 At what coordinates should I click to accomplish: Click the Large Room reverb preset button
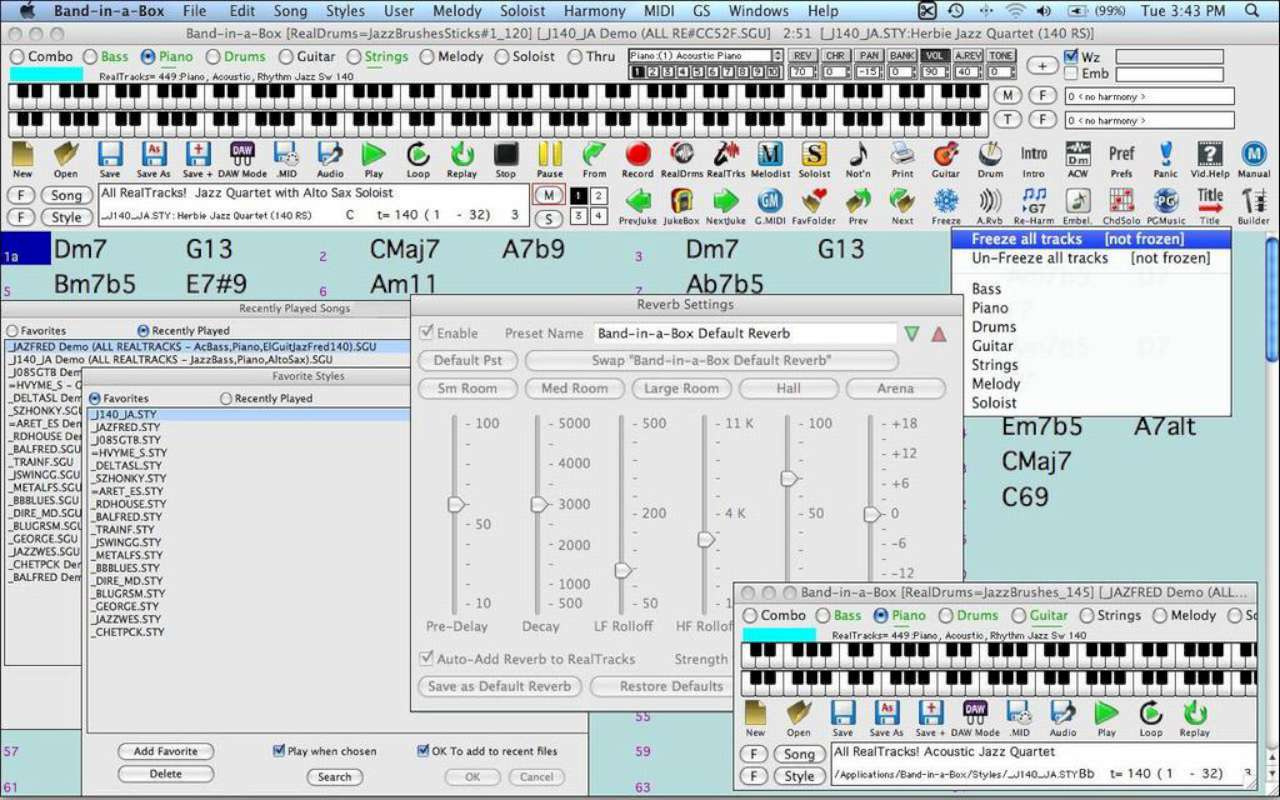[681, 388]
